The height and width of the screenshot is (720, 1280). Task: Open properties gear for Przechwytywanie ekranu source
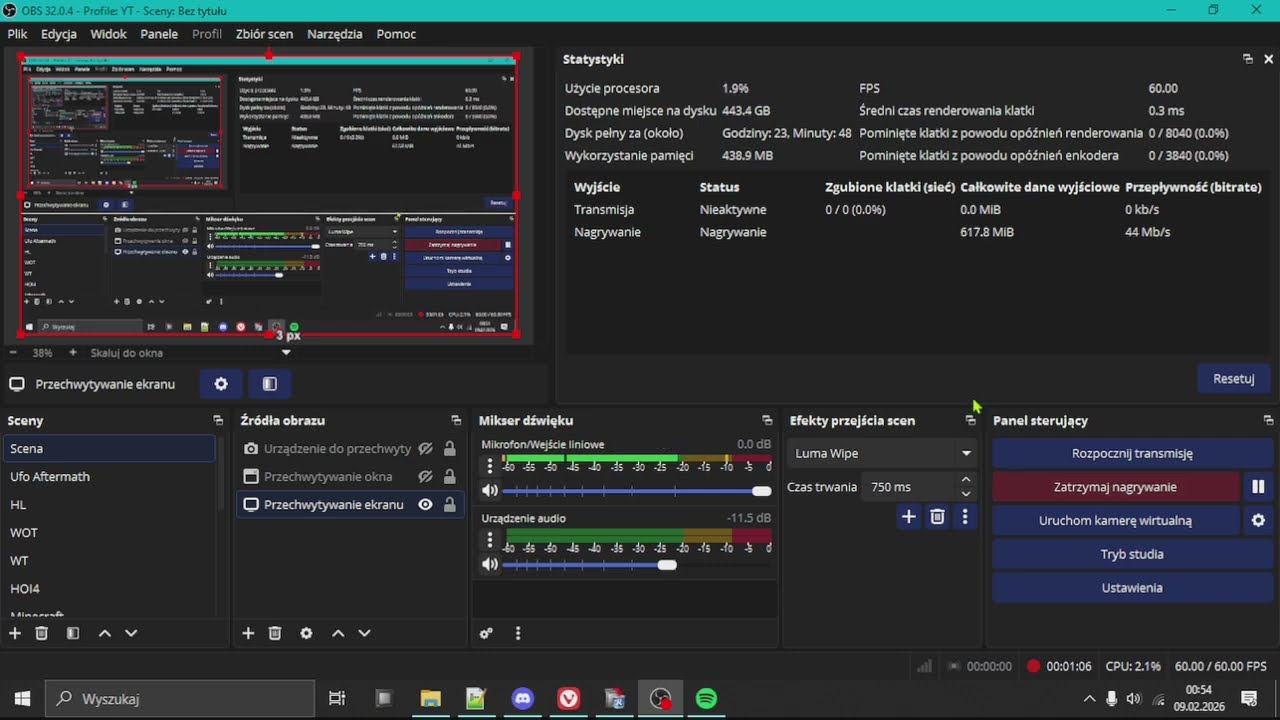pos(221,384)
